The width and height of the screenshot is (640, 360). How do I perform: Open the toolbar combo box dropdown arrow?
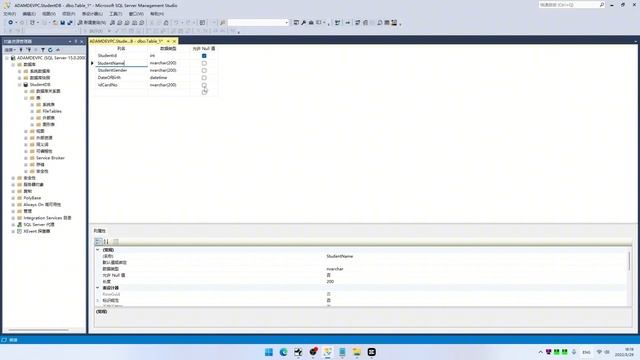click(x=286, y=22)
